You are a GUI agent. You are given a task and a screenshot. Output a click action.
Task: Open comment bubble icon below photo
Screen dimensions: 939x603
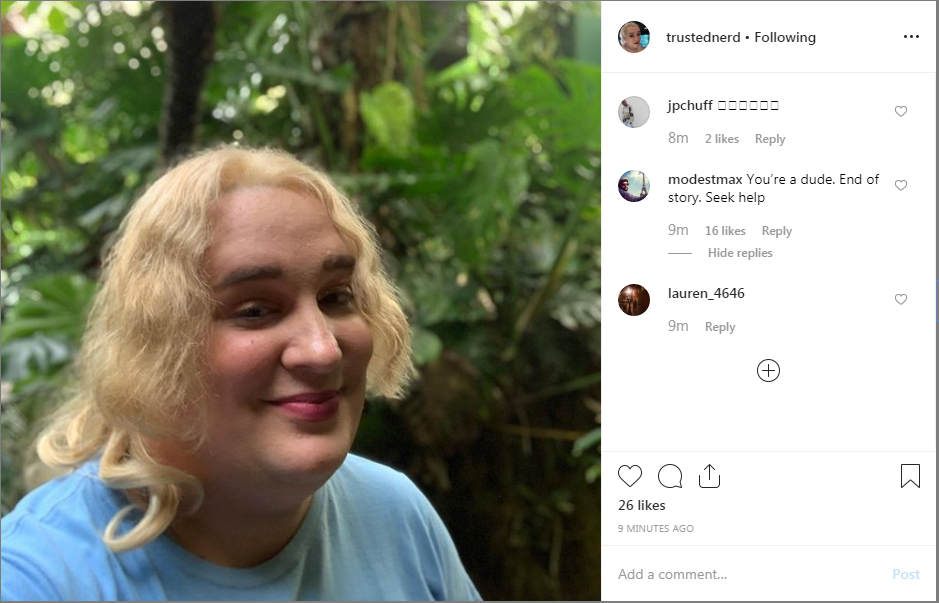click(x=670, y=476)
